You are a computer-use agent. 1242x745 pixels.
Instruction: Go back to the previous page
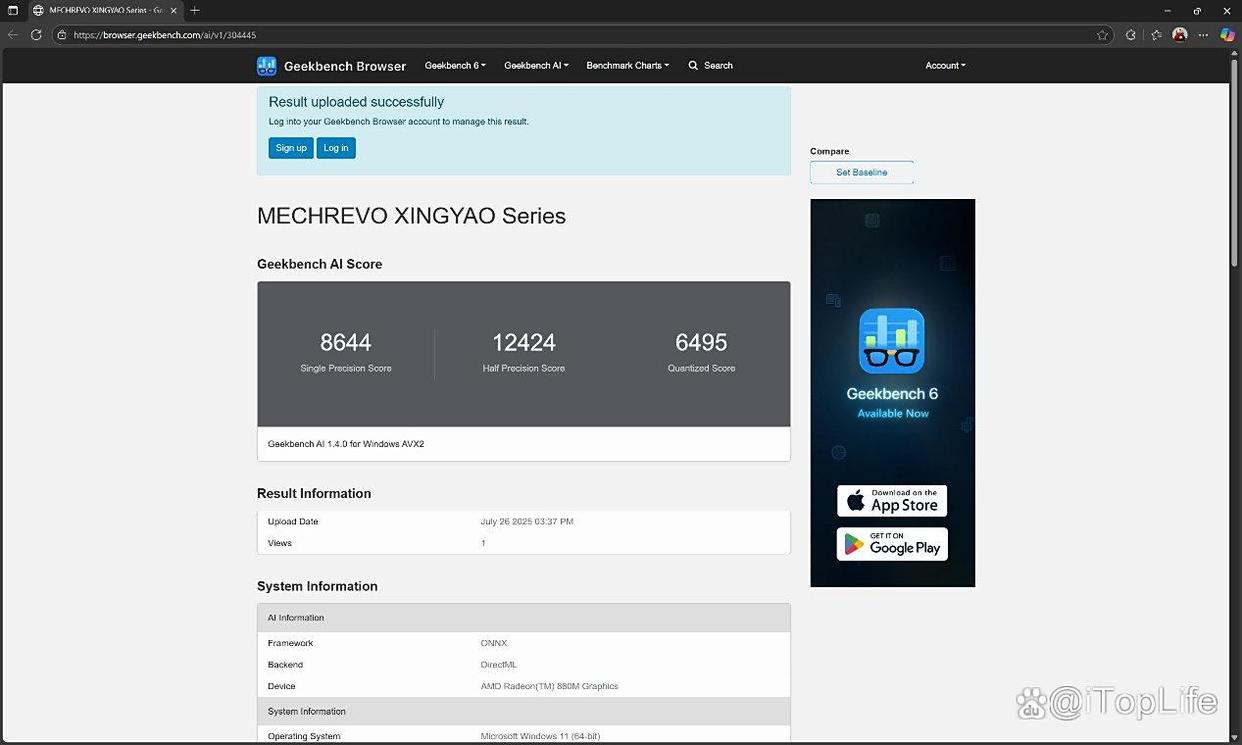coord(13,34)
